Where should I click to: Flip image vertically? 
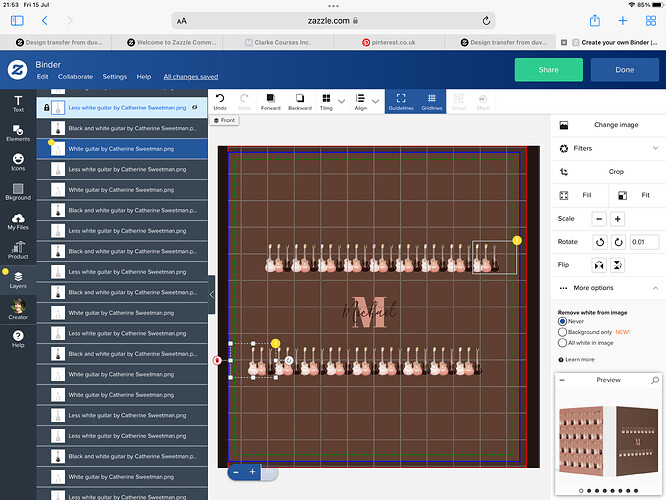[x=618, y=265]
